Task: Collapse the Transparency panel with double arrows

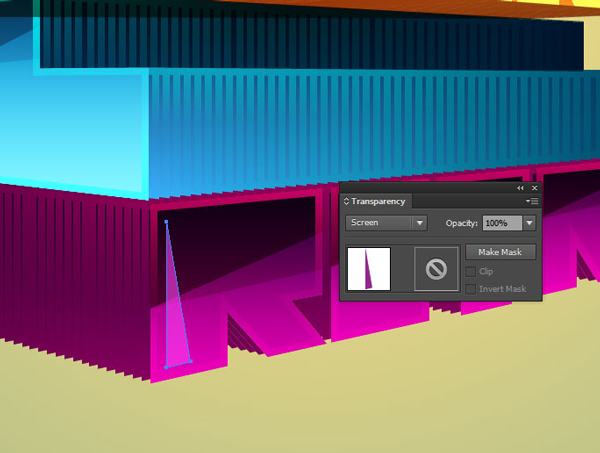Action: (x=520, y=188)
